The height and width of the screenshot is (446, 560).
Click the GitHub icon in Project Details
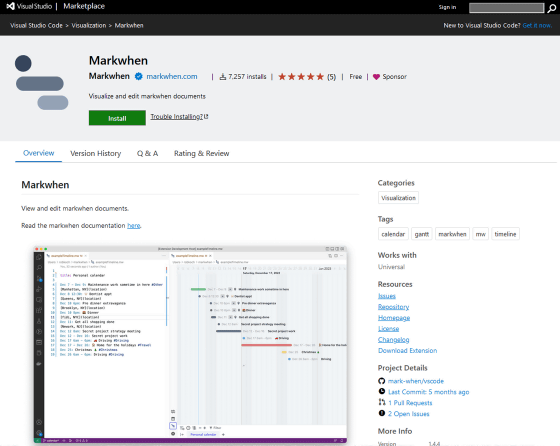tap(382, 381)
